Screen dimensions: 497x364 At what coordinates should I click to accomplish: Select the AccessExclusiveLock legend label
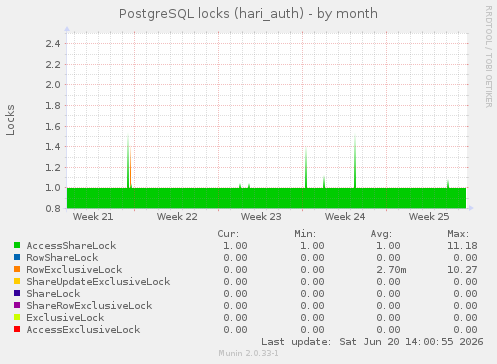[83, 330]
